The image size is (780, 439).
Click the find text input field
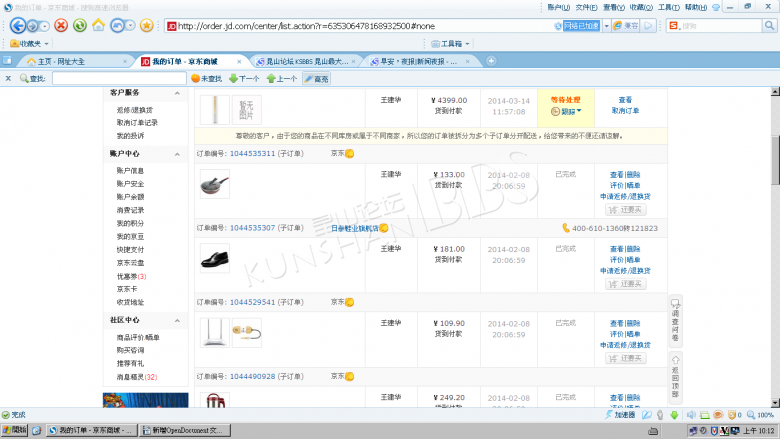pyautogui.click(x=119, y=79)
